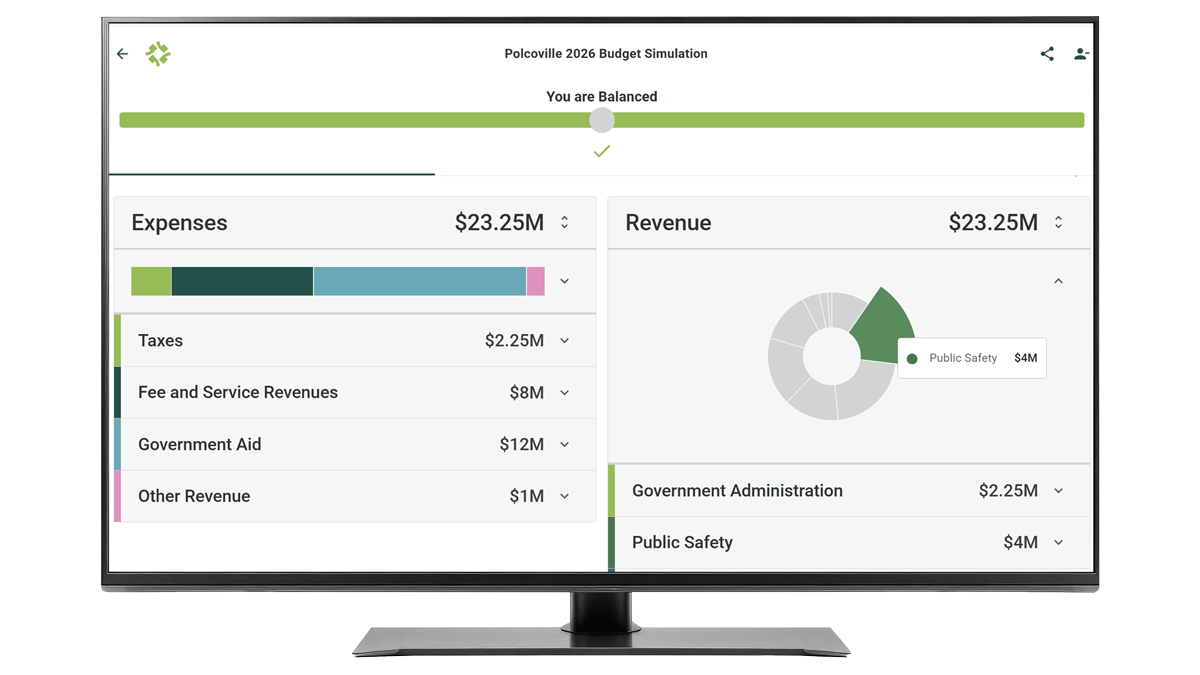Collapse the donut chart with up chevron
The width and height of the screenshot is (1200, 675).
[1059, 281]
